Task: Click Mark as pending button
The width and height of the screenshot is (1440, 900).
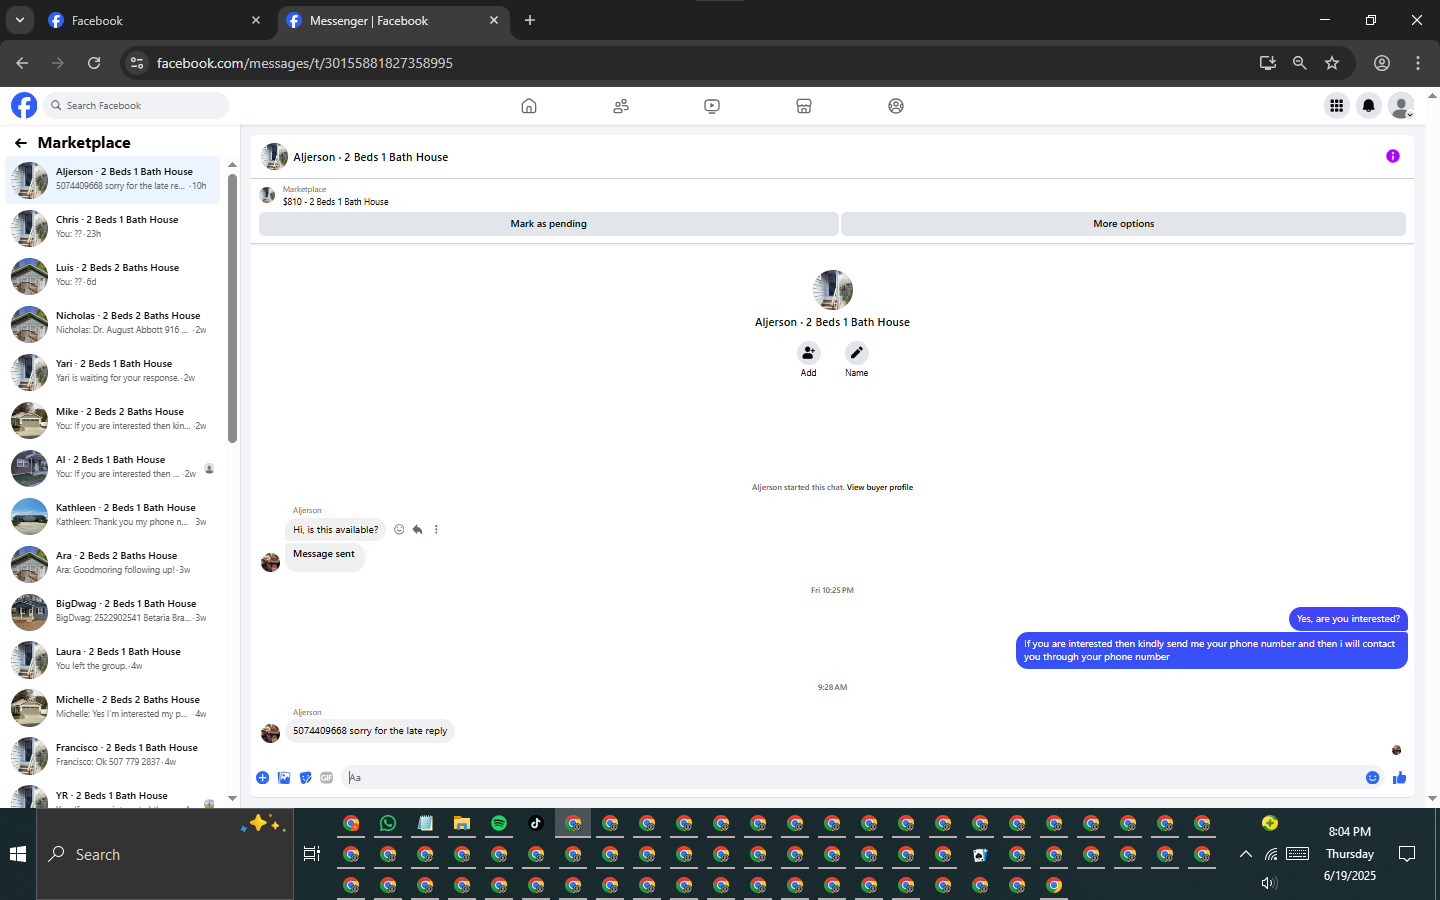Action: 549,224
